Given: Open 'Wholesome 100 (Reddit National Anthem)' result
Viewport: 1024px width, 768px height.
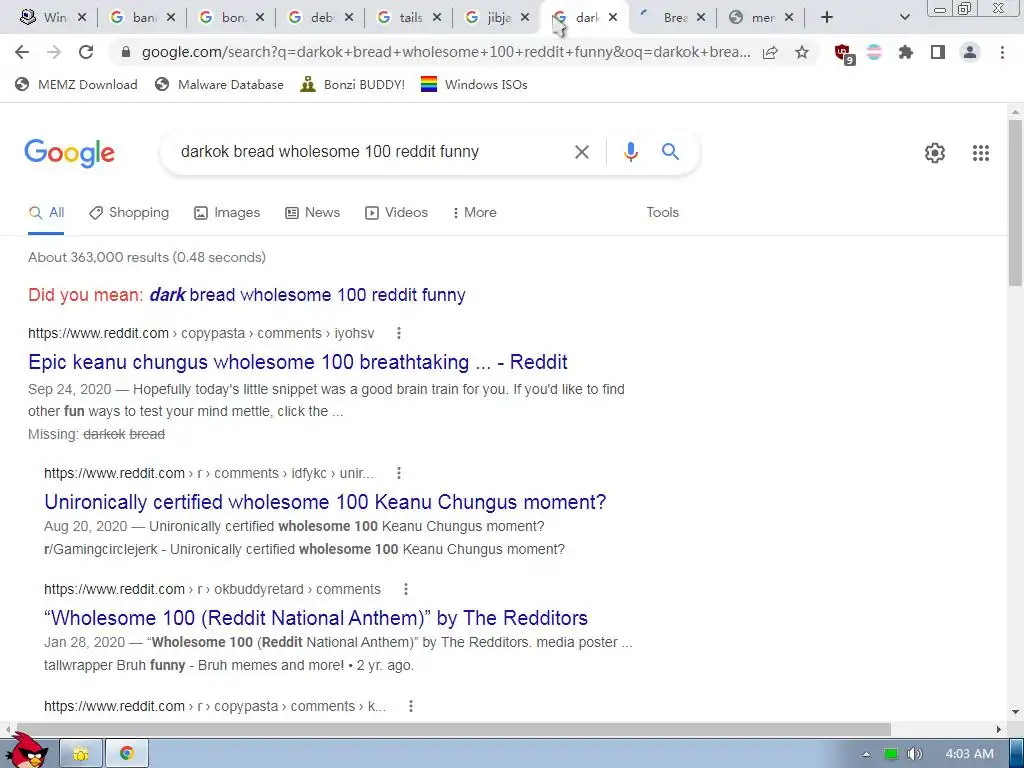Looking at the screenshot, I should (316, 618).
